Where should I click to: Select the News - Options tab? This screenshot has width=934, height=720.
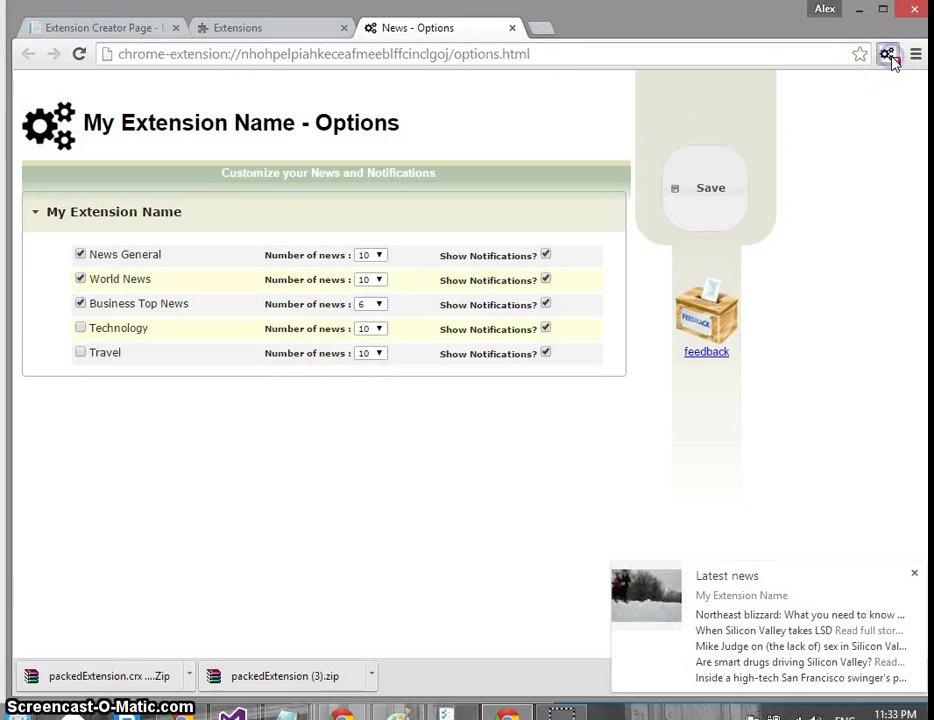pos(440,28)
